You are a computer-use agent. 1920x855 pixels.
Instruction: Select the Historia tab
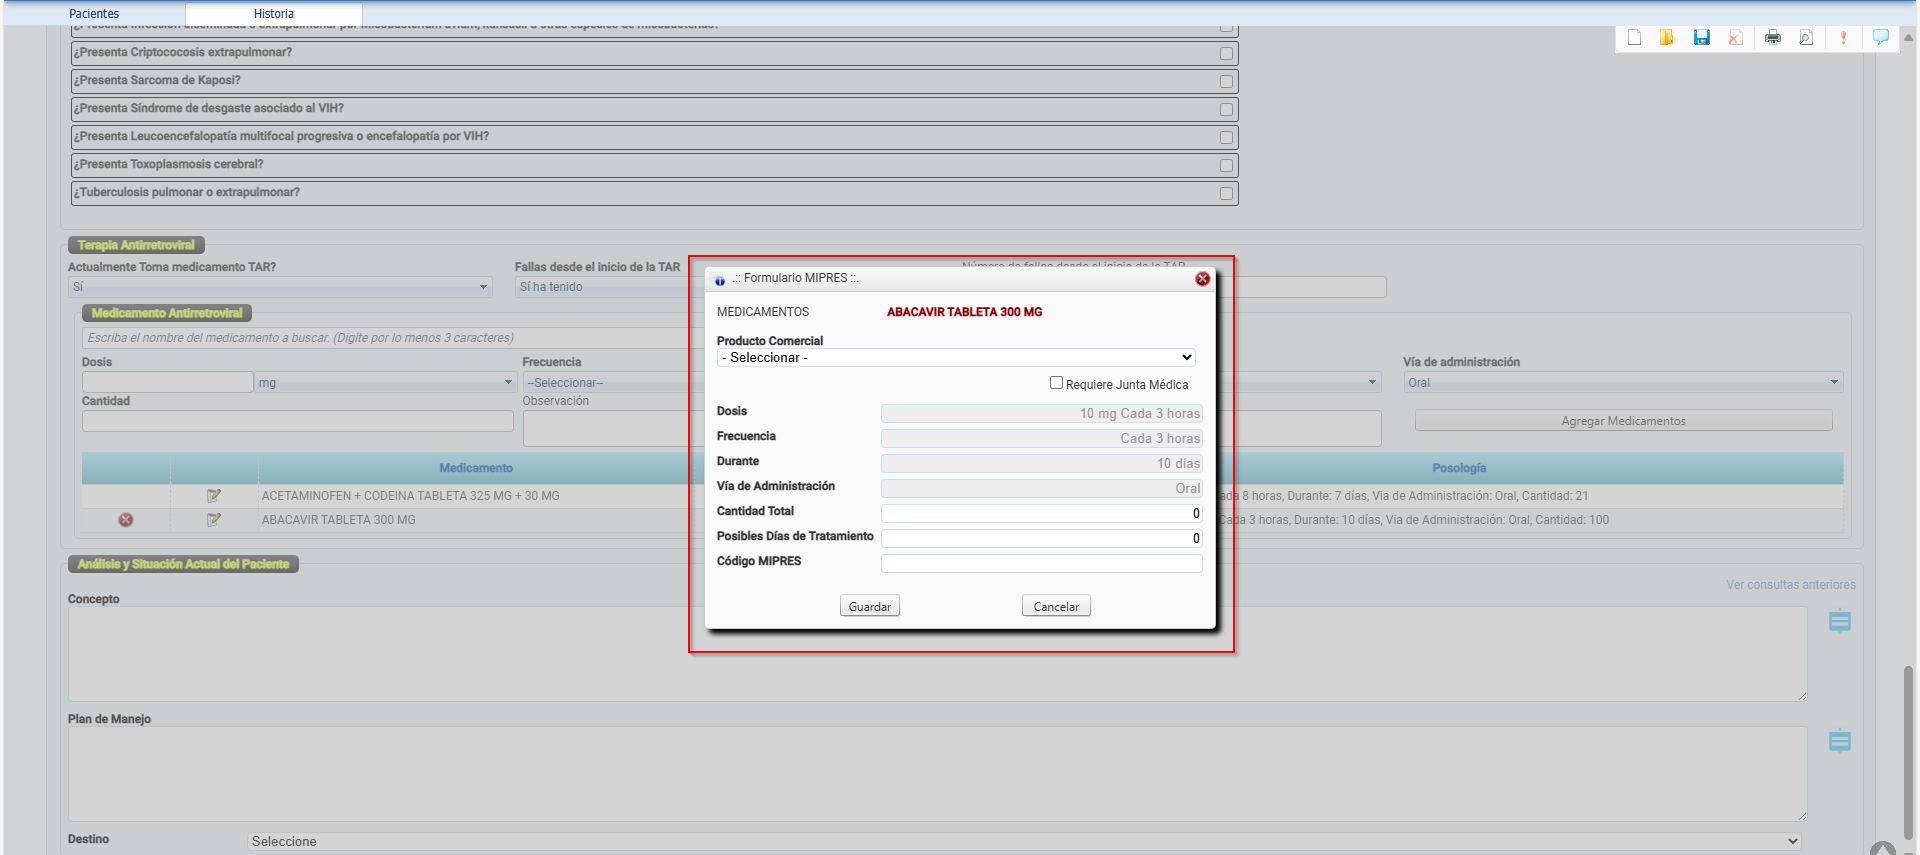(x=273, y=14)
